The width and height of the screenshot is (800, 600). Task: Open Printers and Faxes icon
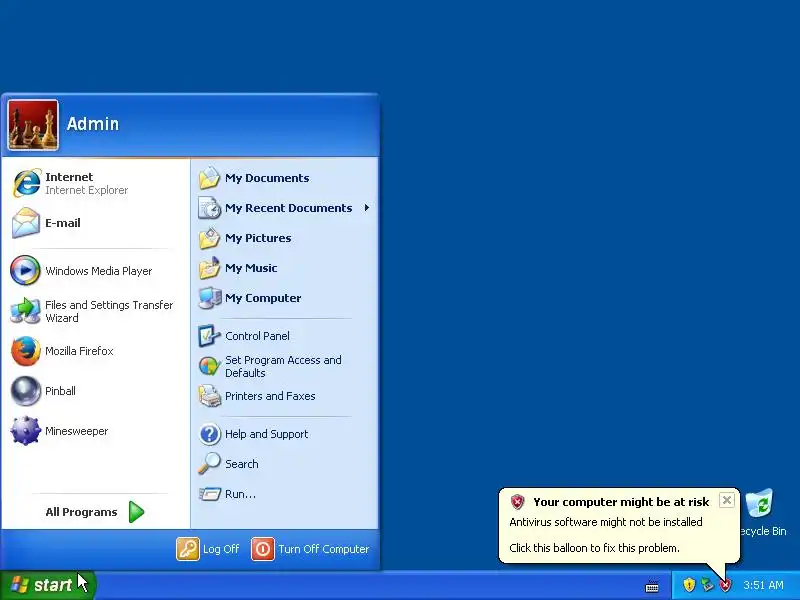click(x=210, y=396)
